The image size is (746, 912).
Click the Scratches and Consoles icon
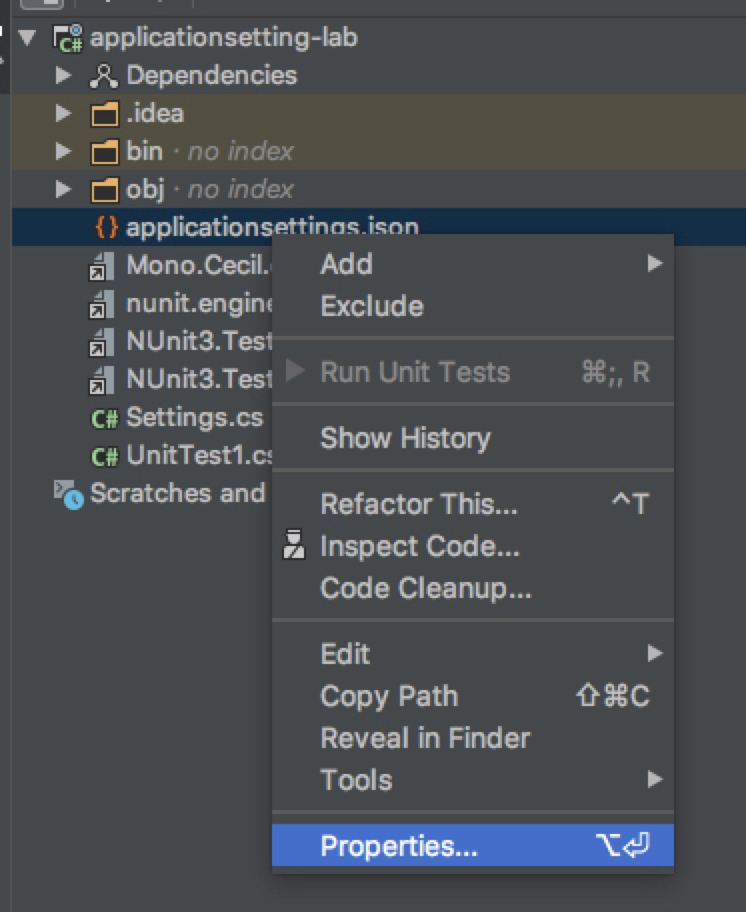[x=69, y=494]
